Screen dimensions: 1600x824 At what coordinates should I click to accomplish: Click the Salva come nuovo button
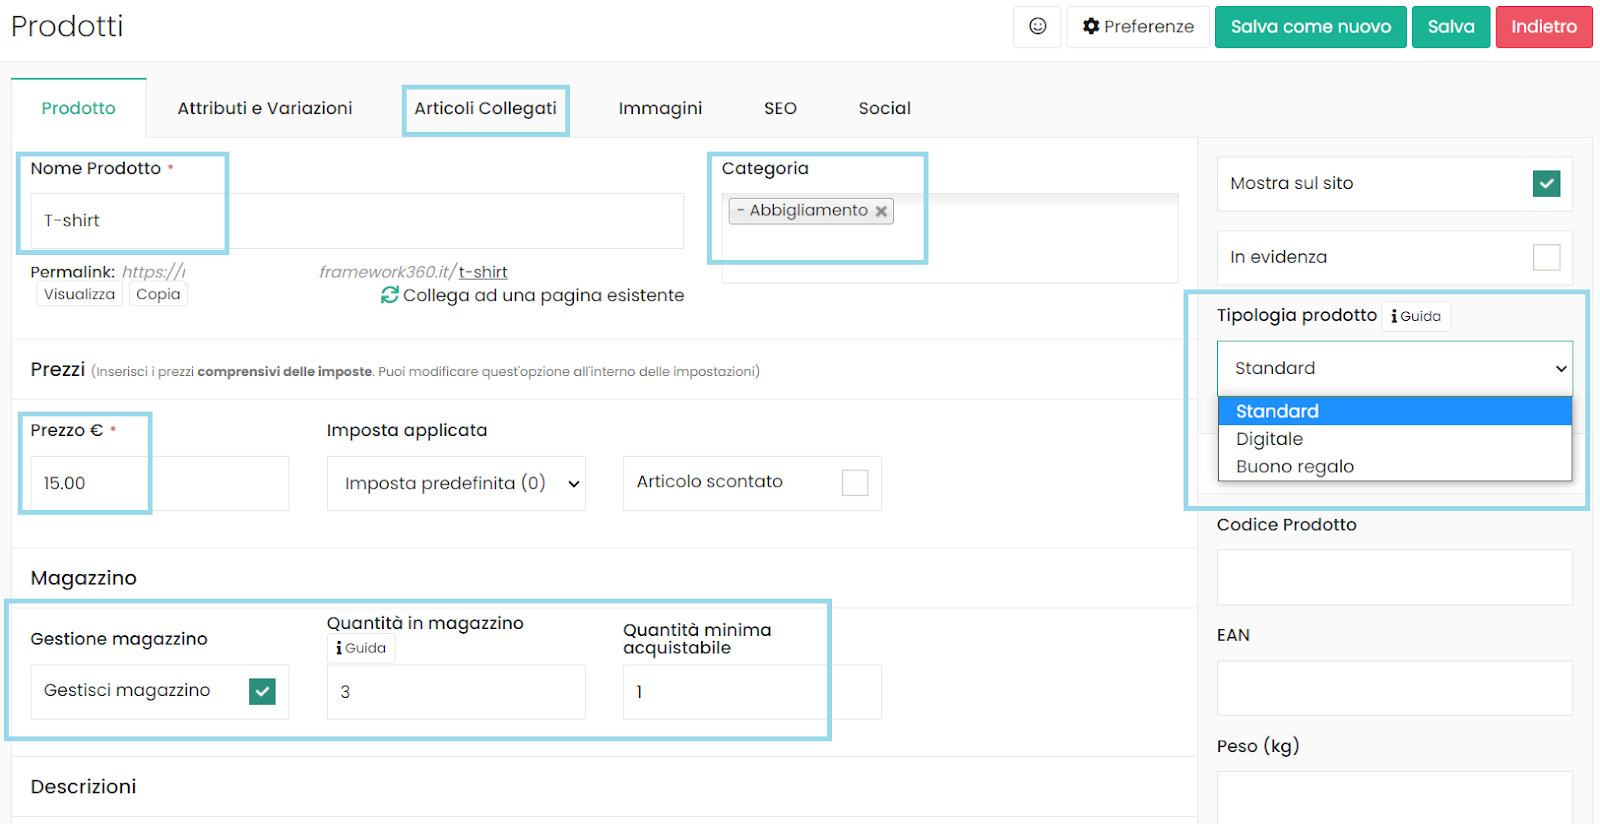click(1310, 27)
